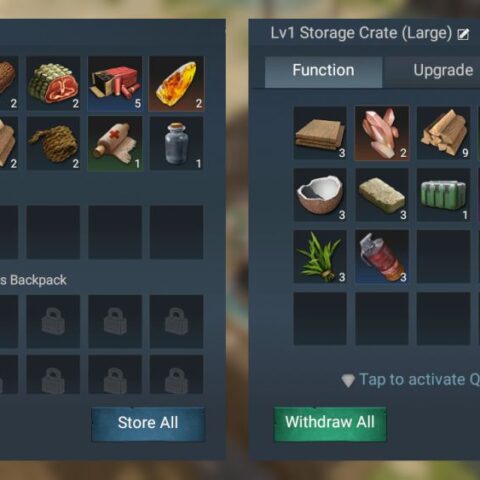480x480 pixels.
Task: Select the stone brick item
Action: pyautogui.click(x=382, y=195)
